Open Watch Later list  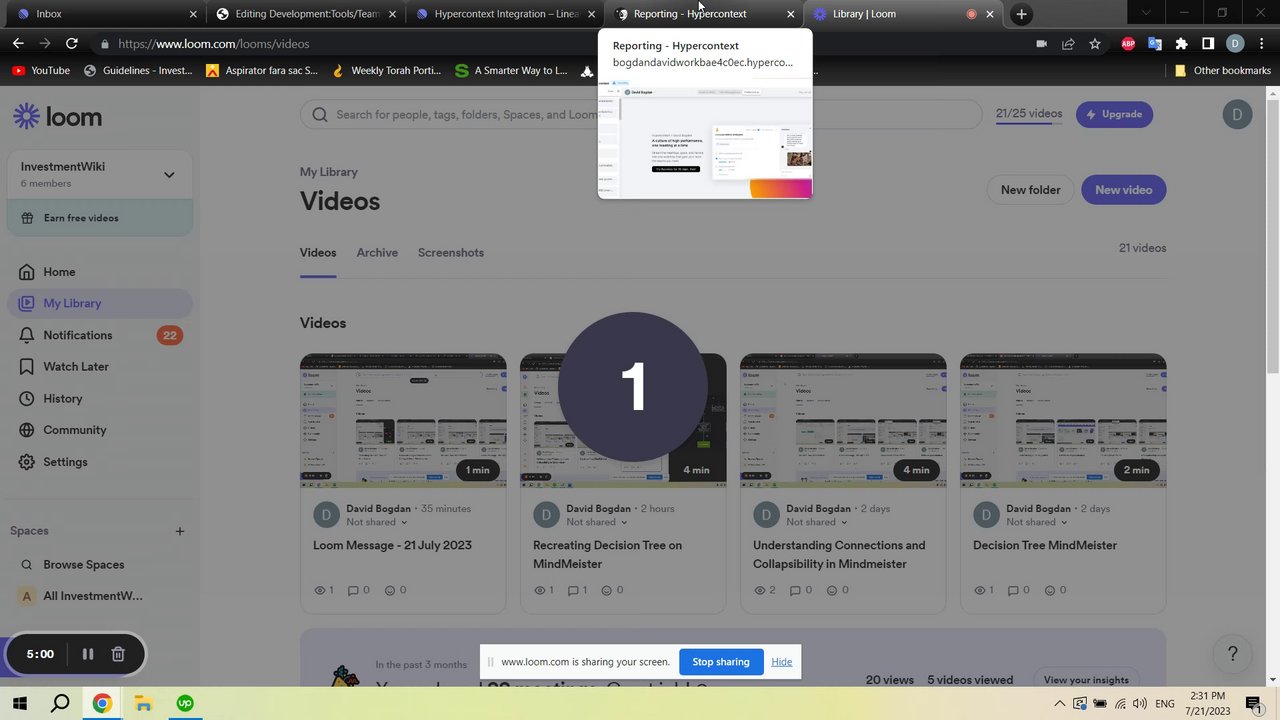click(x=98, y=367)
